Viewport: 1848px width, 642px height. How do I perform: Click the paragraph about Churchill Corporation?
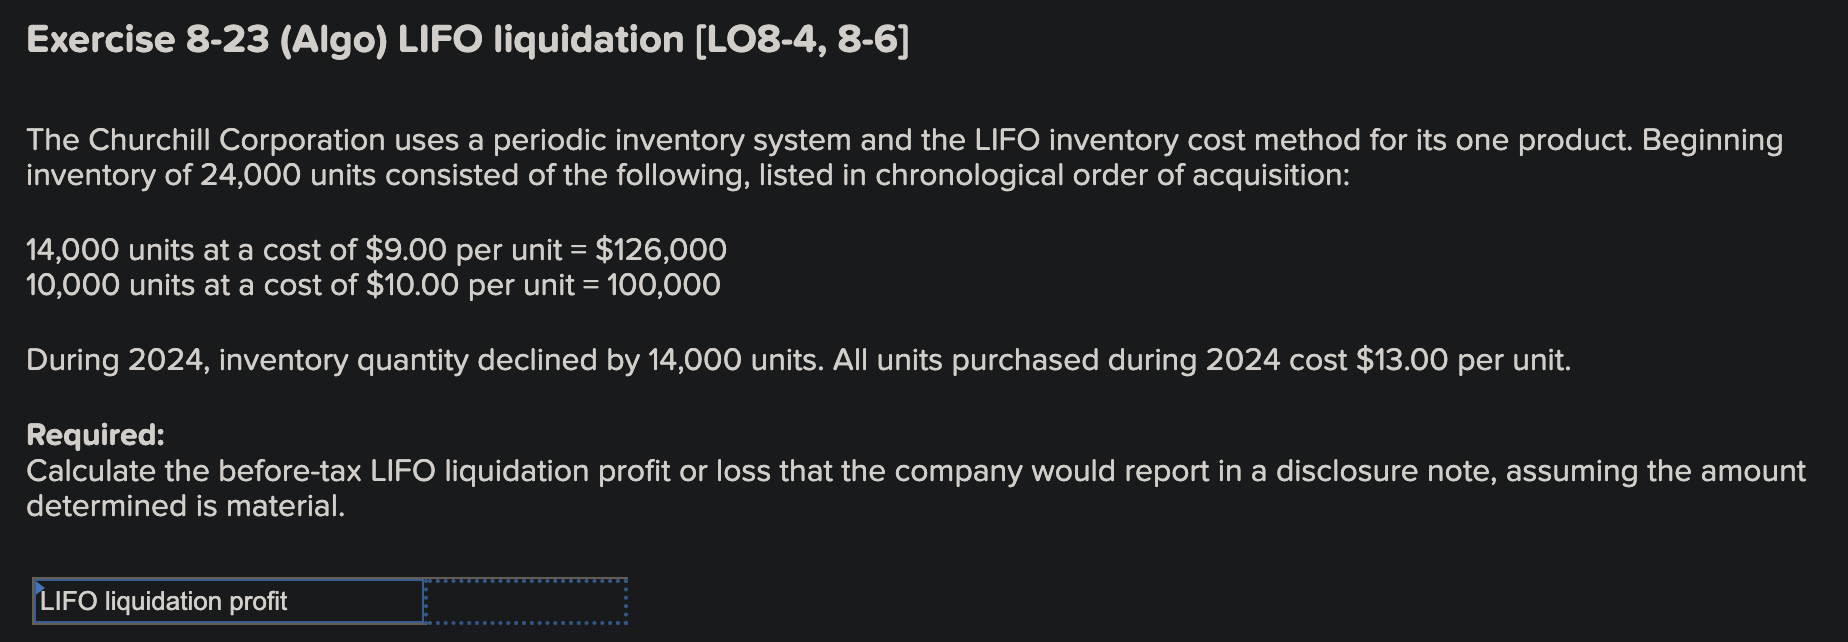pos(700,158)
